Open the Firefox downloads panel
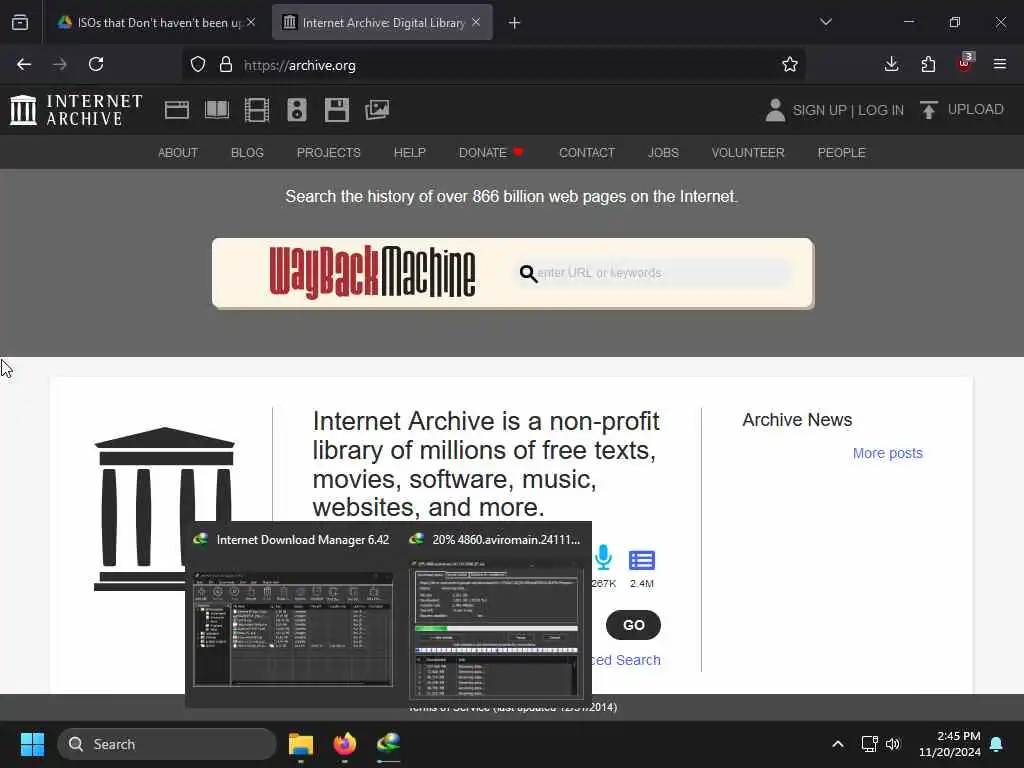This screenshot has height=768, width=1024. tap(891, 65)
